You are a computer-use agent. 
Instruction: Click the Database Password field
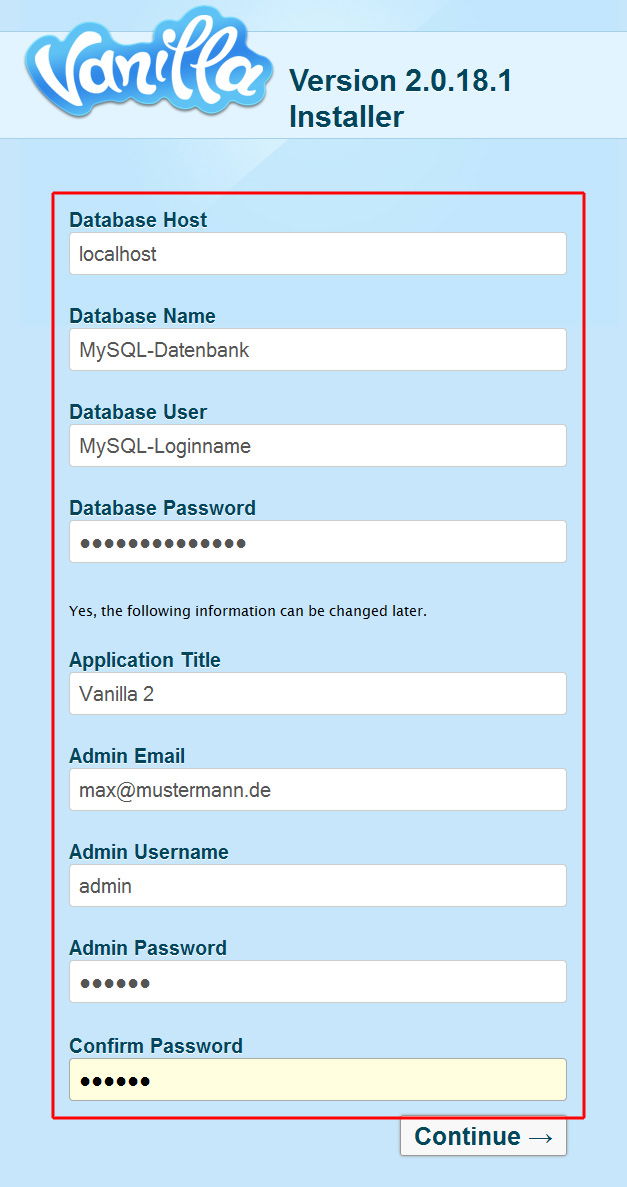317,542
